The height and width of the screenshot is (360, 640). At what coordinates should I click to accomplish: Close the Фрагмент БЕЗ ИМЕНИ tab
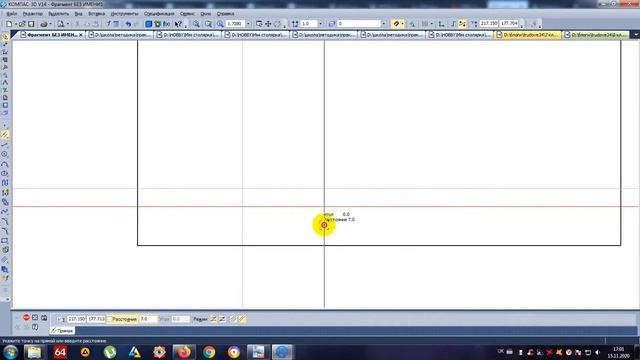81,35
